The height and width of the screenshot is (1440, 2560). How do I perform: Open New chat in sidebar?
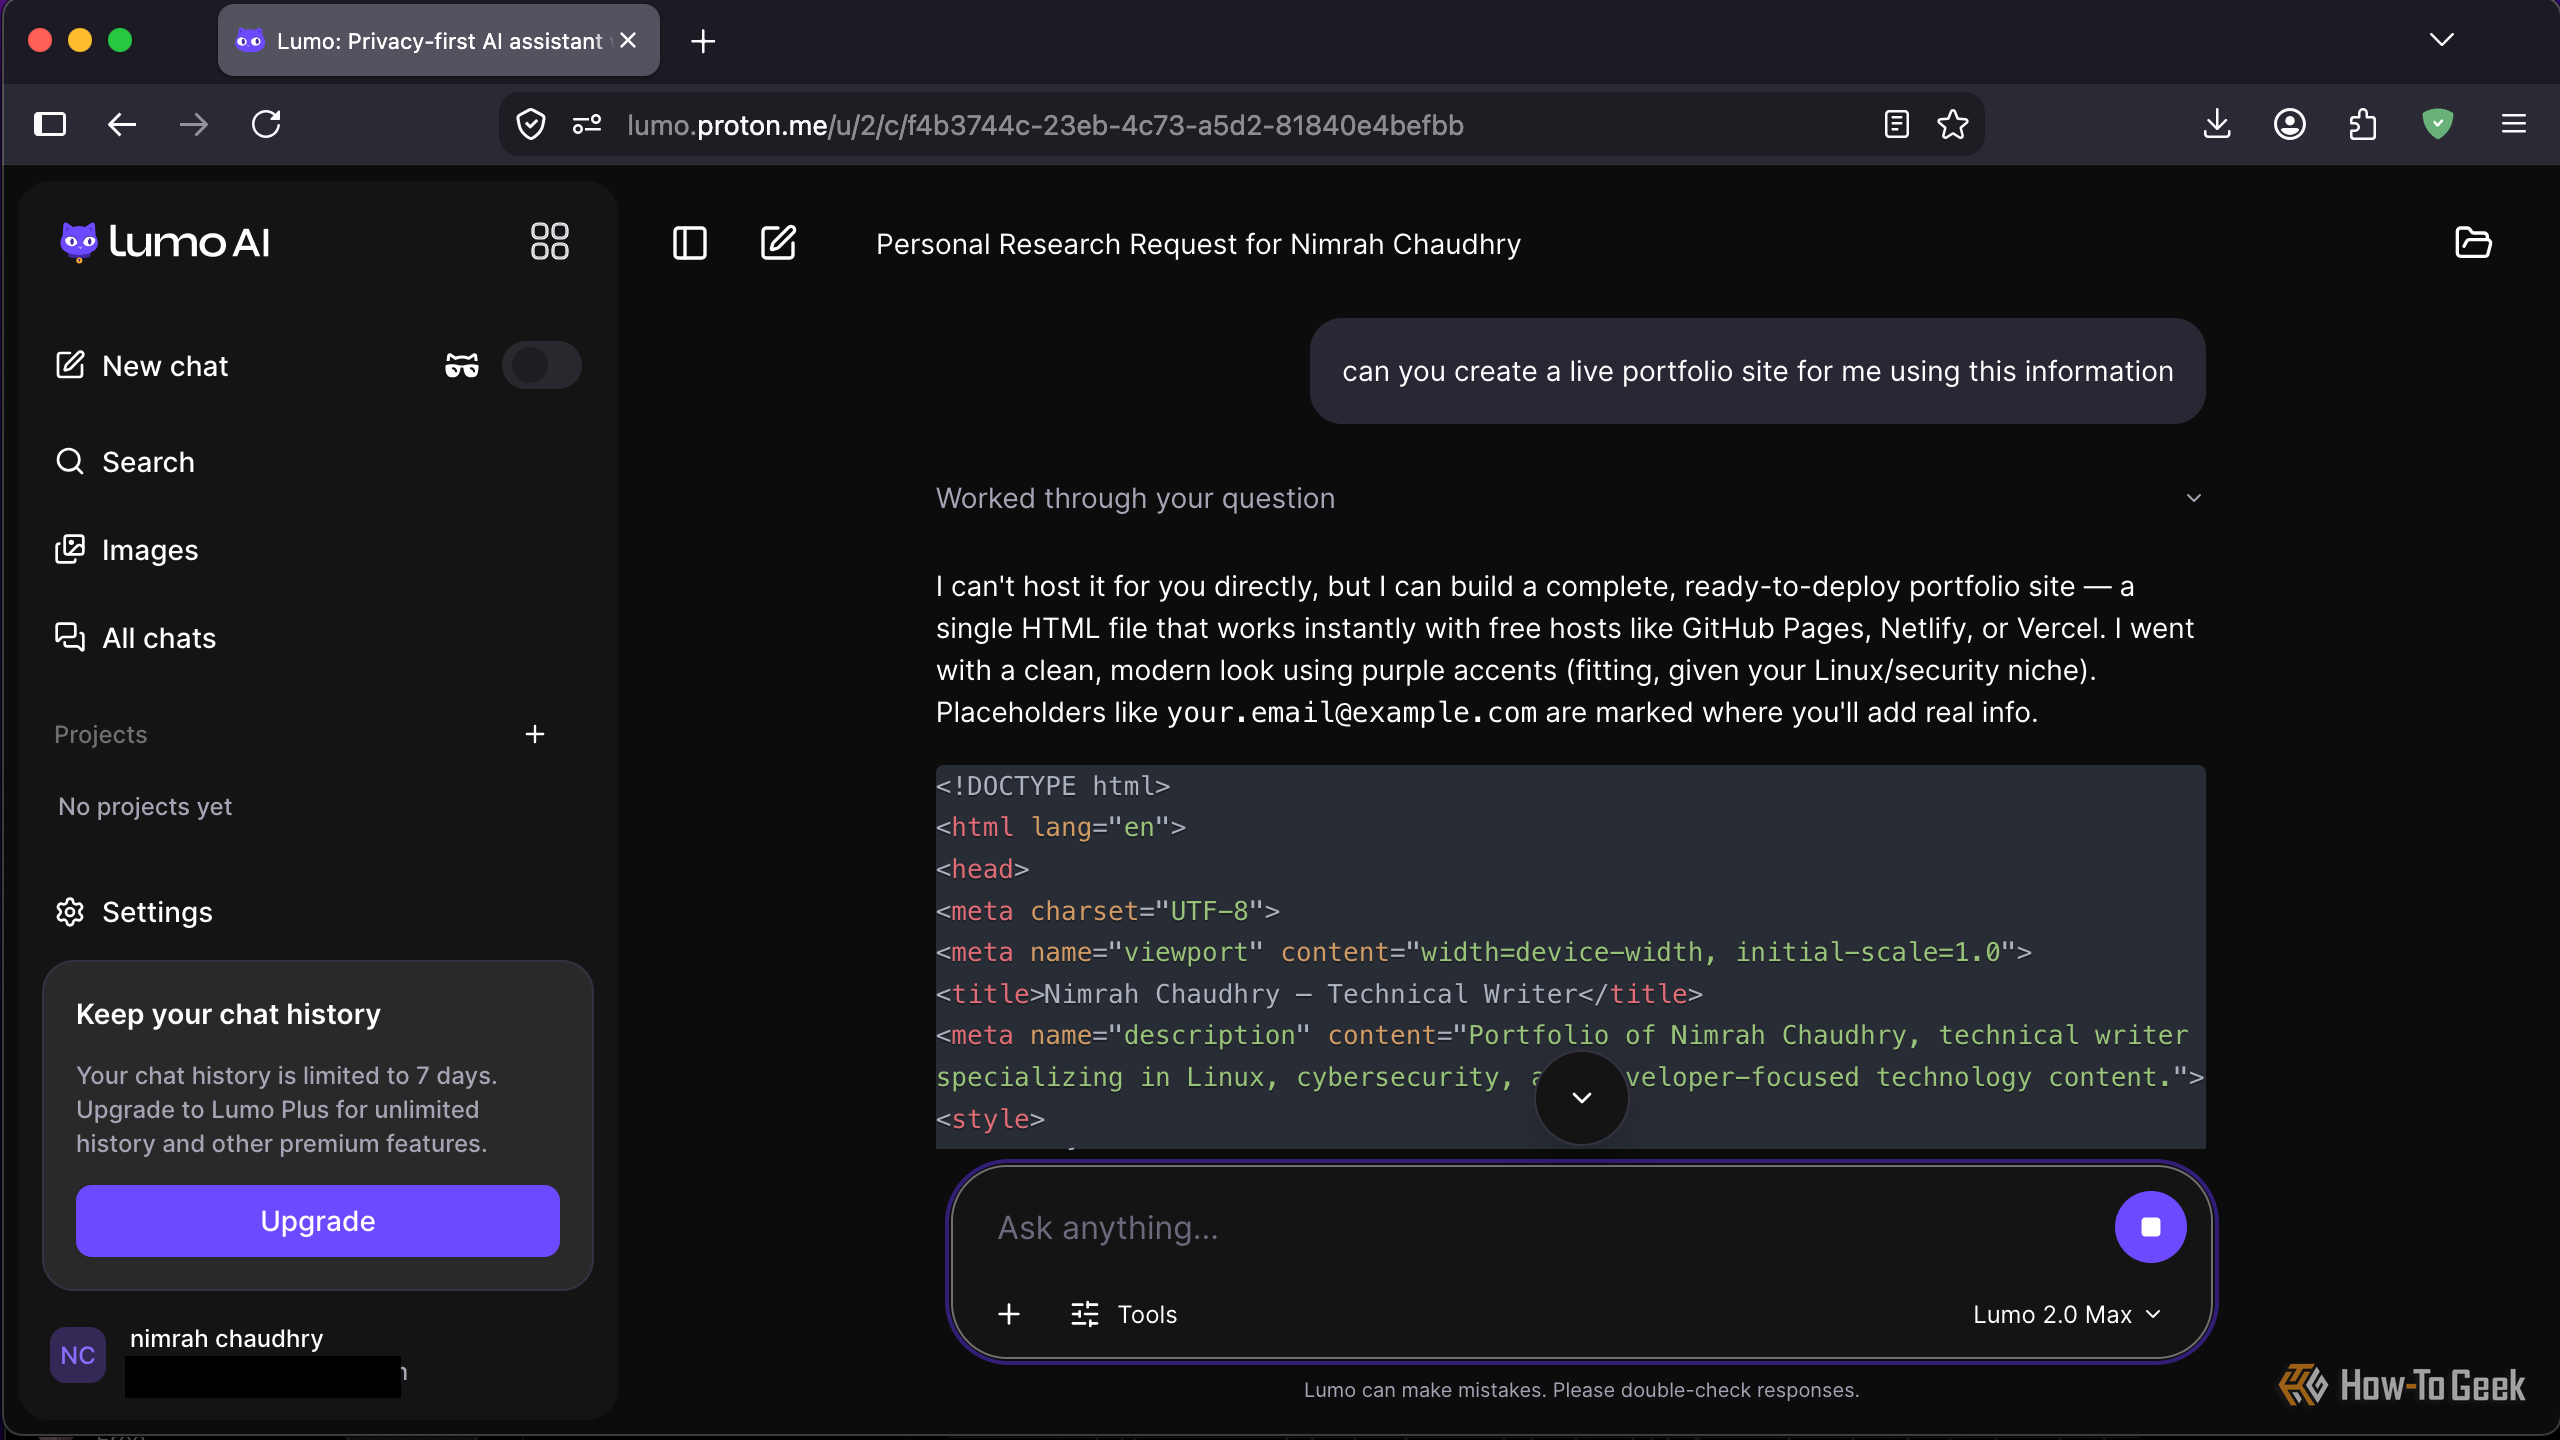point(142,366)
